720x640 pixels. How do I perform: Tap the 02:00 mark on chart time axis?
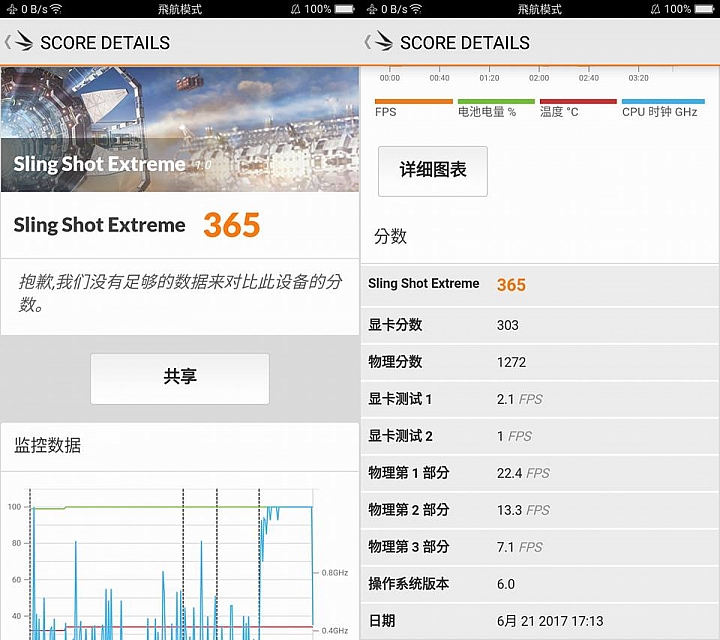click(539, 78)
